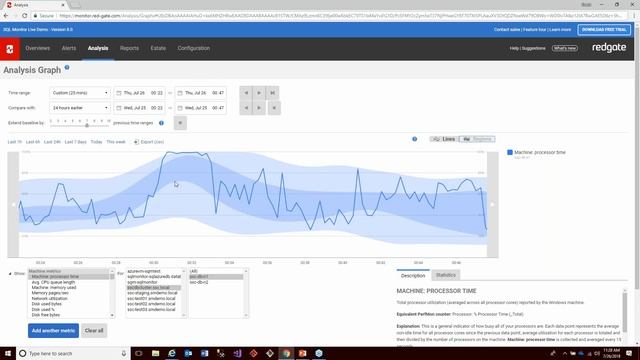This screenshot has width=640, height=360.
Task: Open the Analysis Graph help info icon
Action: coord(67,67)
